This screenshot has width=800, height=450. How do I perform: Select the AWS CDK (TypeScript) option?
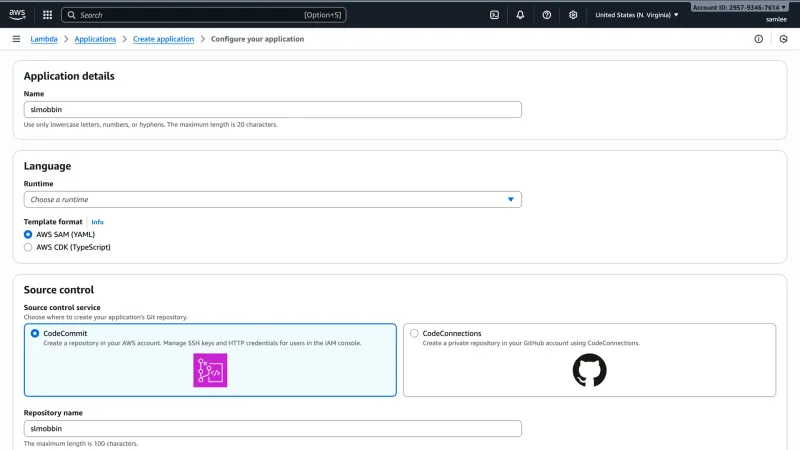pyautogui.click(x=28, y=247)
